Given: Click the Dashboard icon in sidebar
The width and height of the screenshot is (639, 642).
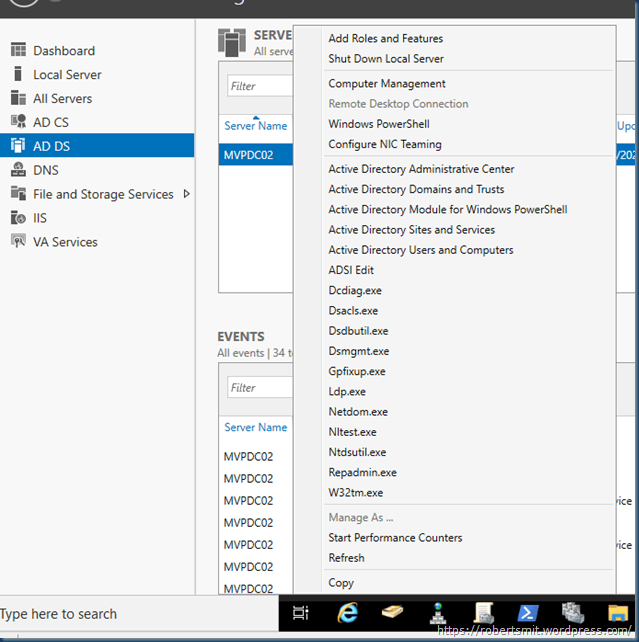Looking at the screenshot, I should click(18, 50).
